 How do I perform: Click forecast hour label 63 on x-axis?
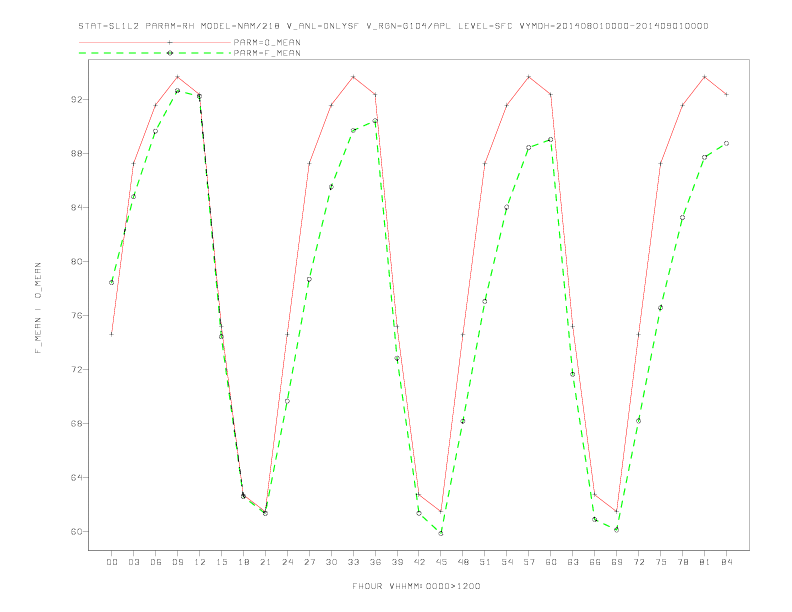pos(573,562)
